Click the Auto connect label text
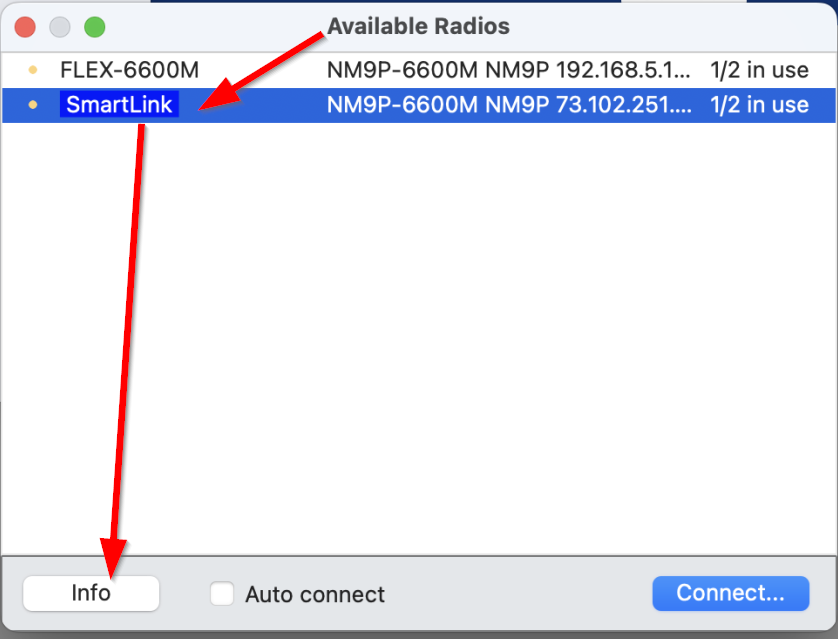The width and height of the screenshot is (838, 639). coord(315,594)
